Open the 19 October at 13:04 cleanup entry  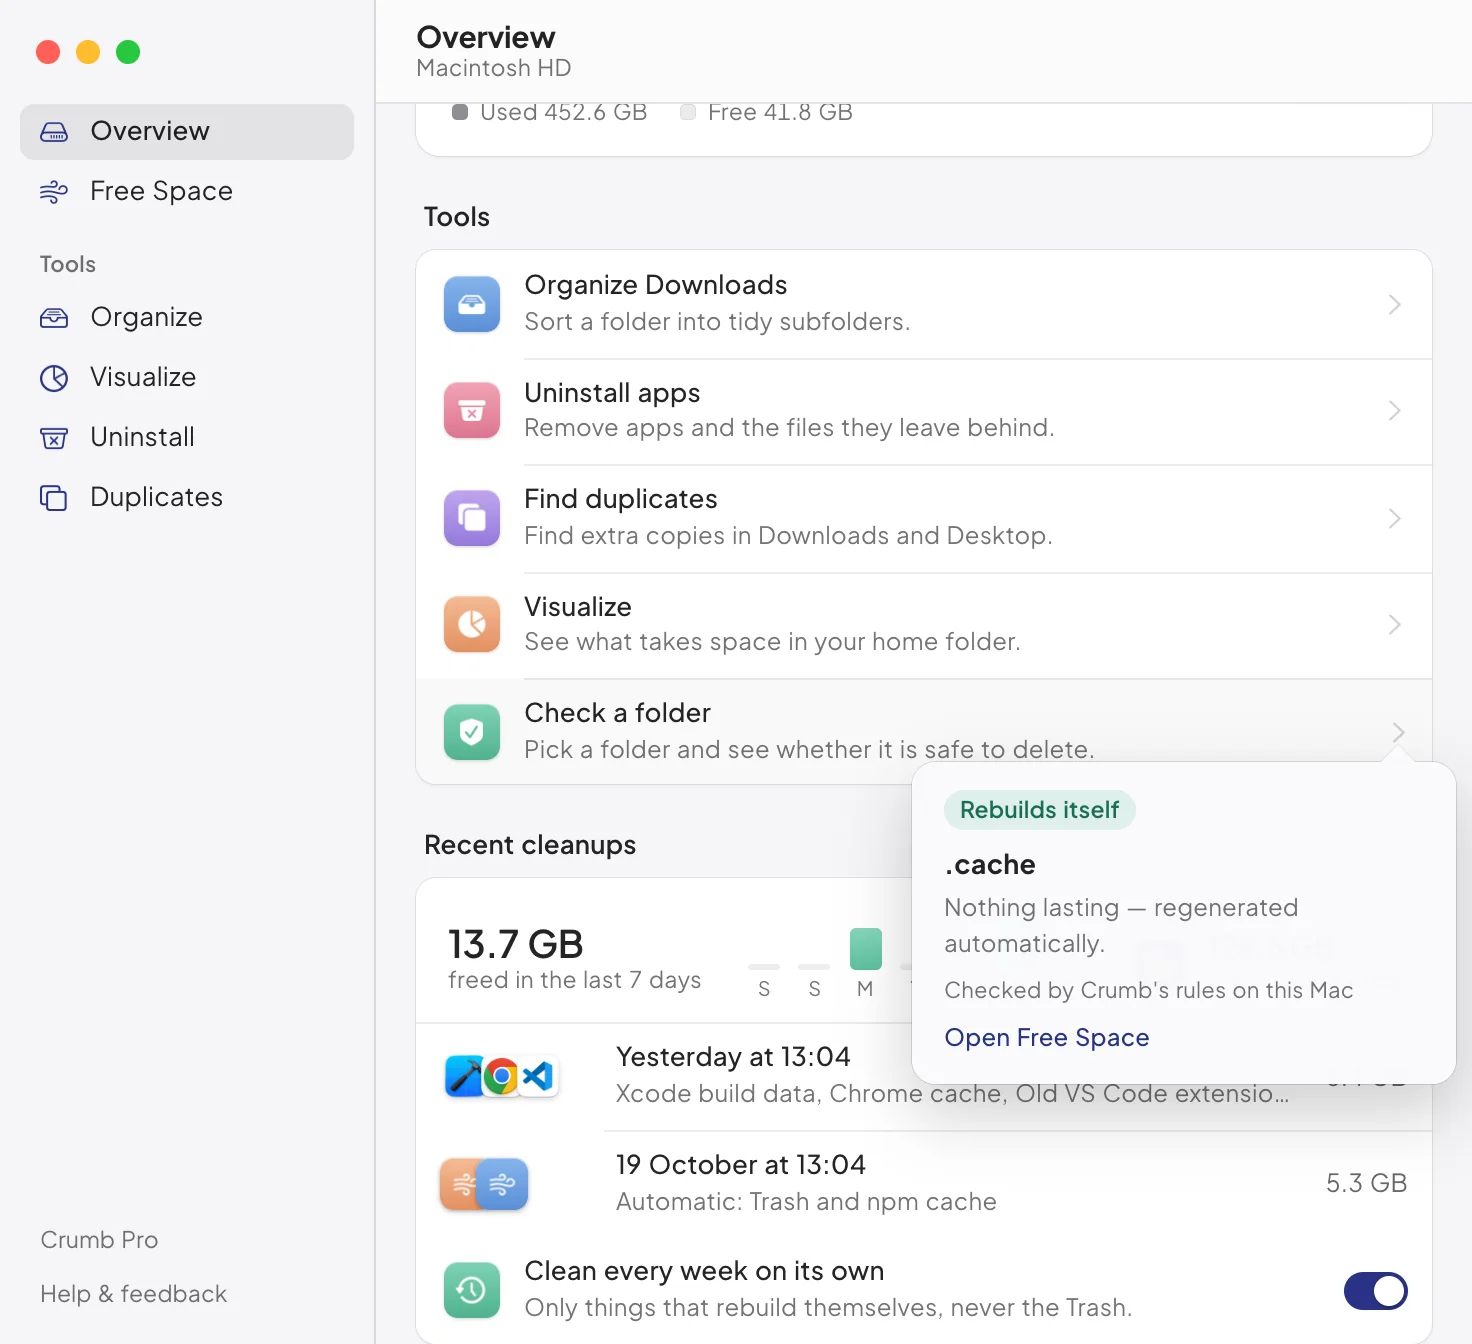(x=924, y=1184)
